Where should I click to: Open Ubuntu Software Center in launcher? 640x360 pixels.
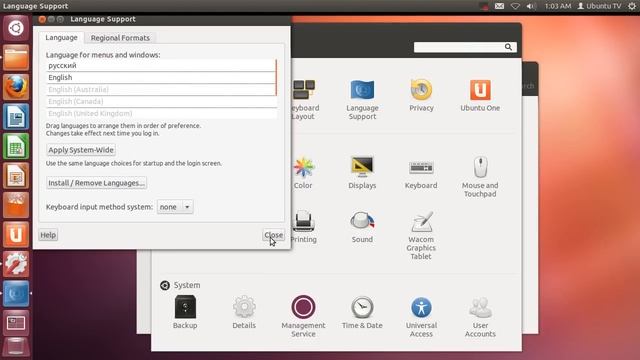(x=16, y=205)
